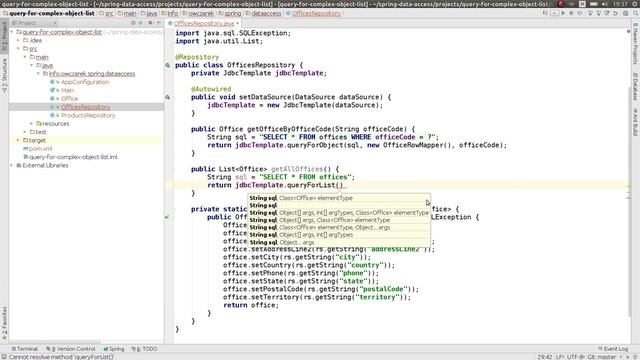640x360 pixels.
Task: Click the Git: master branch widget
Action: click(601, 357)
